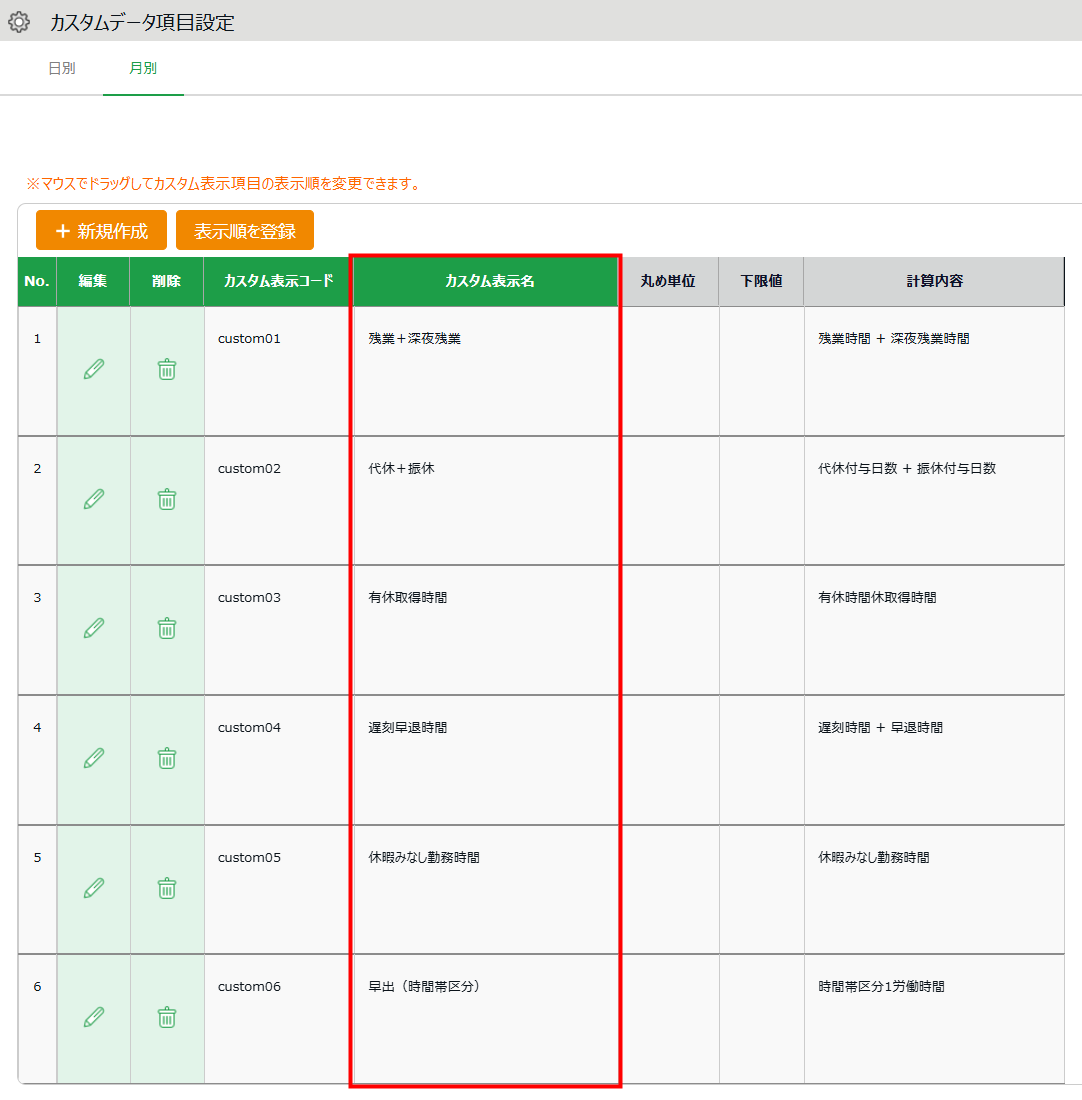Open edit for custom06 pencil icon

[x=94, y=1017]
